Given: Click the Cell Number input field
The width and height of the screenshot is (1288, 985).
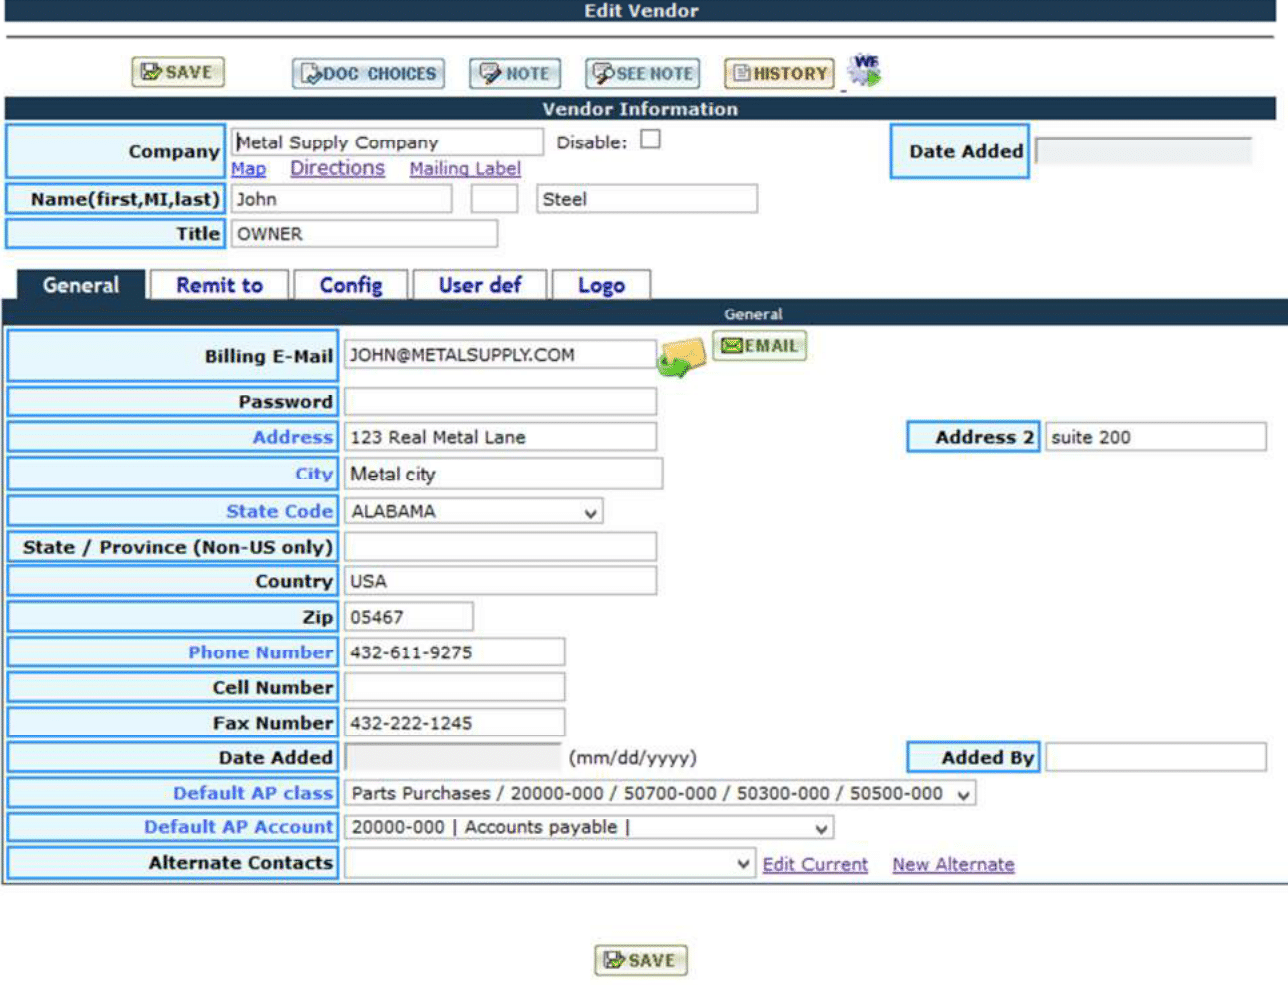Looking at the screenshot, I should click(454, 688).
